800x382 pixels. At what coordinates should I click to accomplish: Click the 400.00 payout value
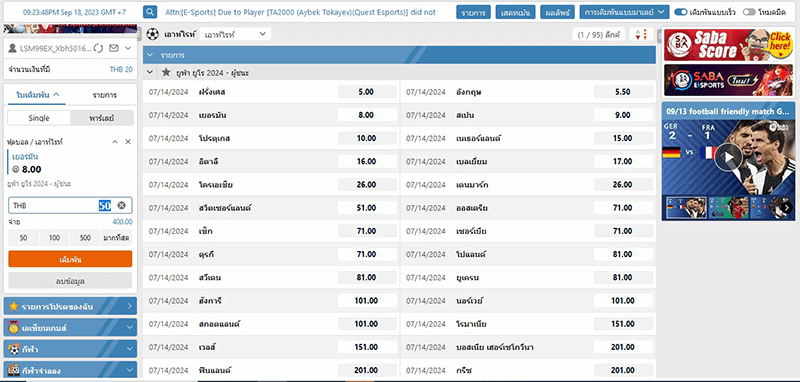[122, 222]
